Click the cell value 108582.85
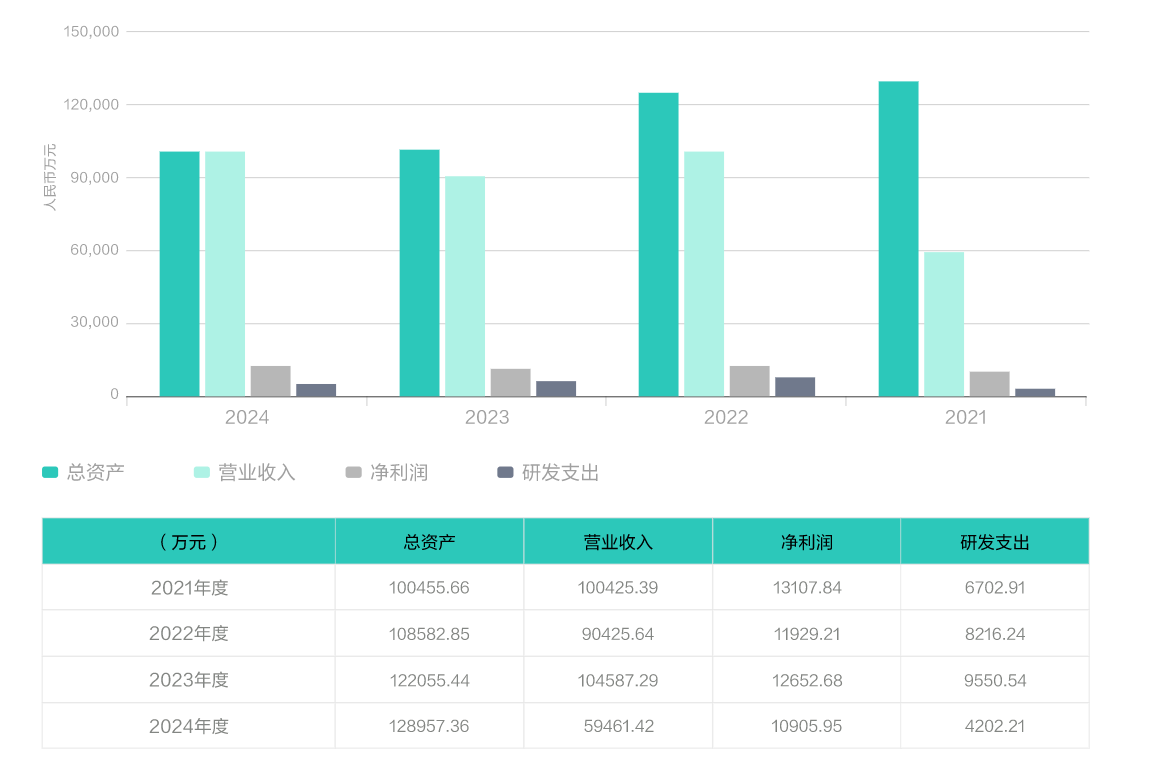The width and height of the screenshot is (1150, 774). pyautogui.click(x=429, y=634)
